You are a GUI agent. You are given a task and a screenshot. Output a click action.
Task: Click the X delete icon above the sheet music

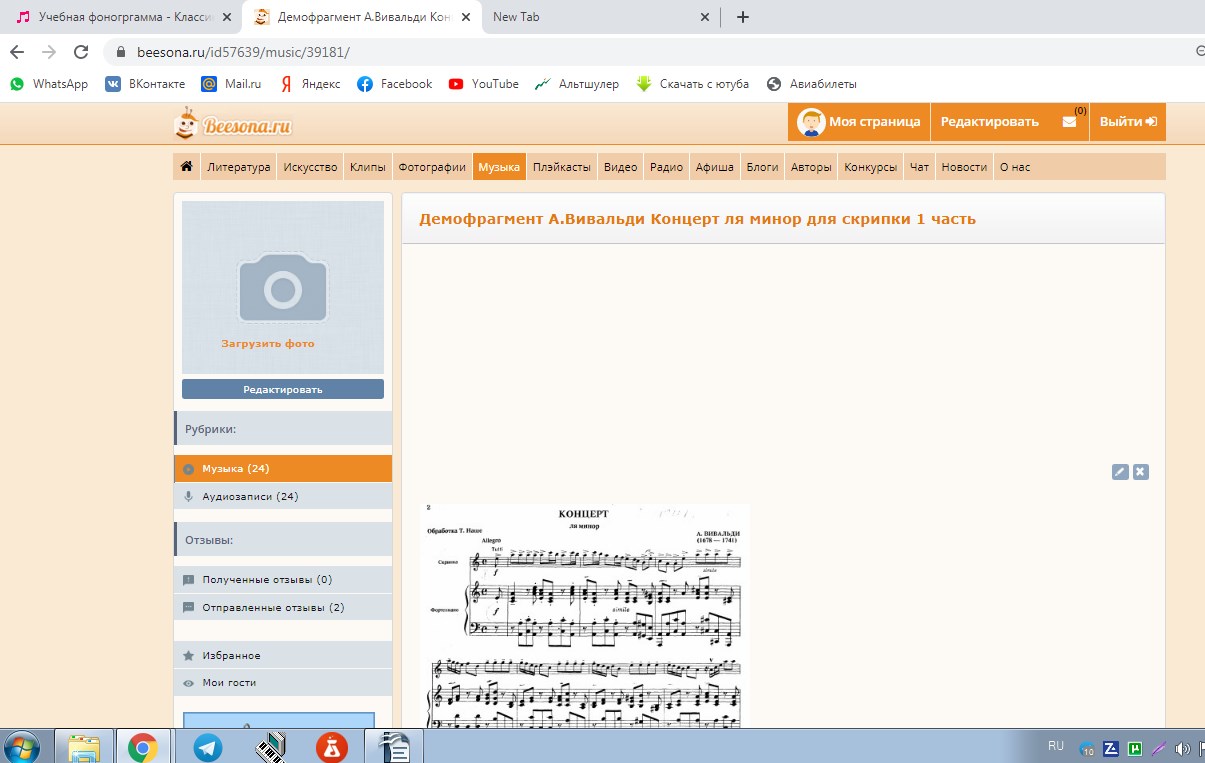point(1140,472)
